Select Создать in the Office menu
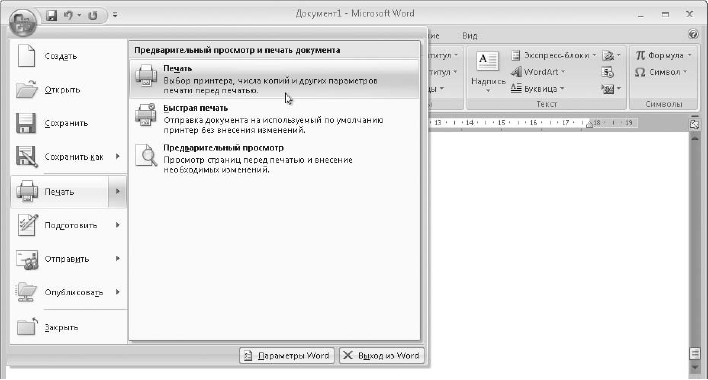This screenshot has width=708, height=380. (x=69, y=56)
